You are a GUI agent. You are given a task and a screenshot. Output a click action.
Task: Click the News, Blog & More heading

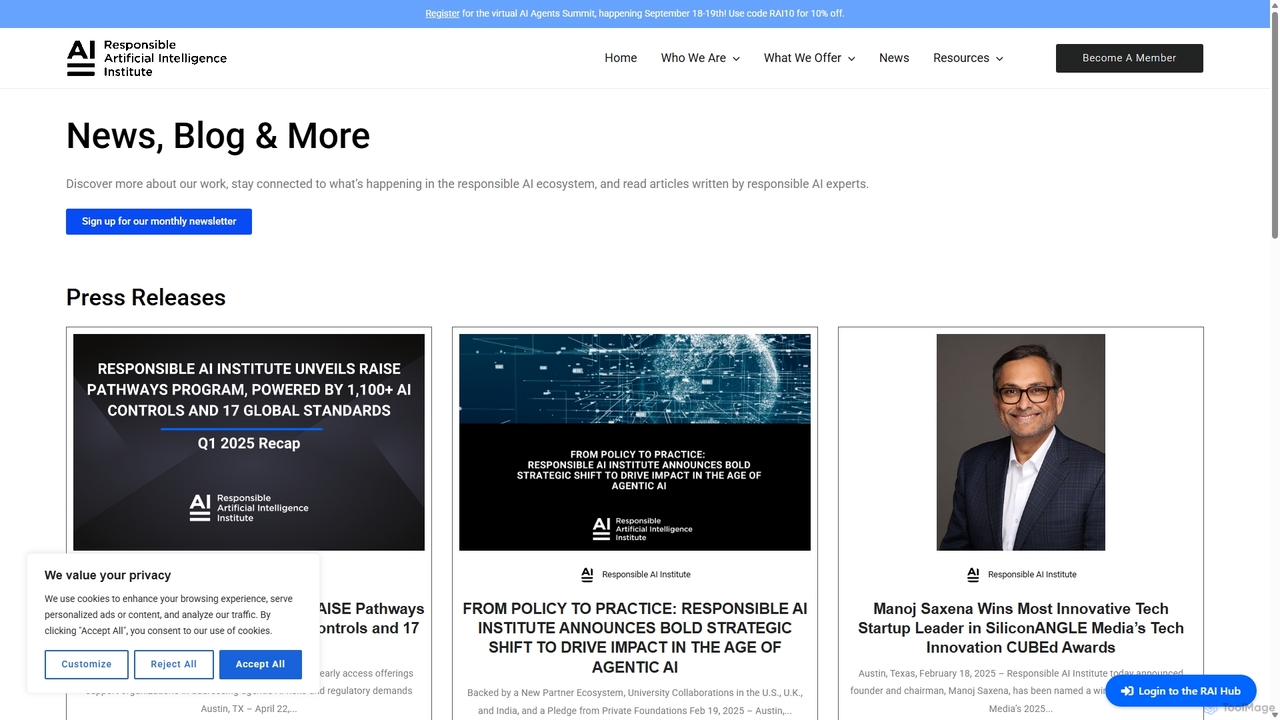tap(218, 136)
